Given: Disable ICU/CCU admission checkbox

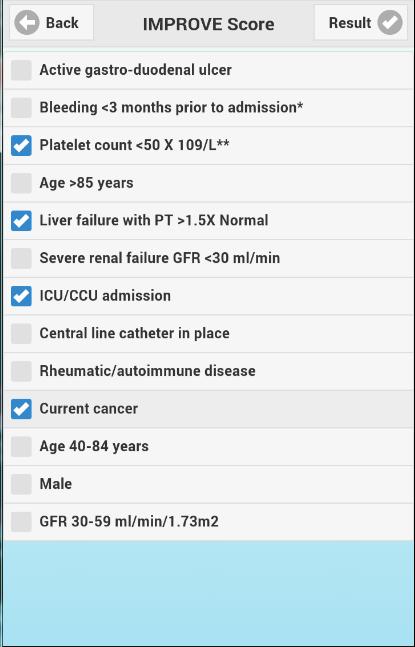Looking at the screenshot, I should [21, 296].
